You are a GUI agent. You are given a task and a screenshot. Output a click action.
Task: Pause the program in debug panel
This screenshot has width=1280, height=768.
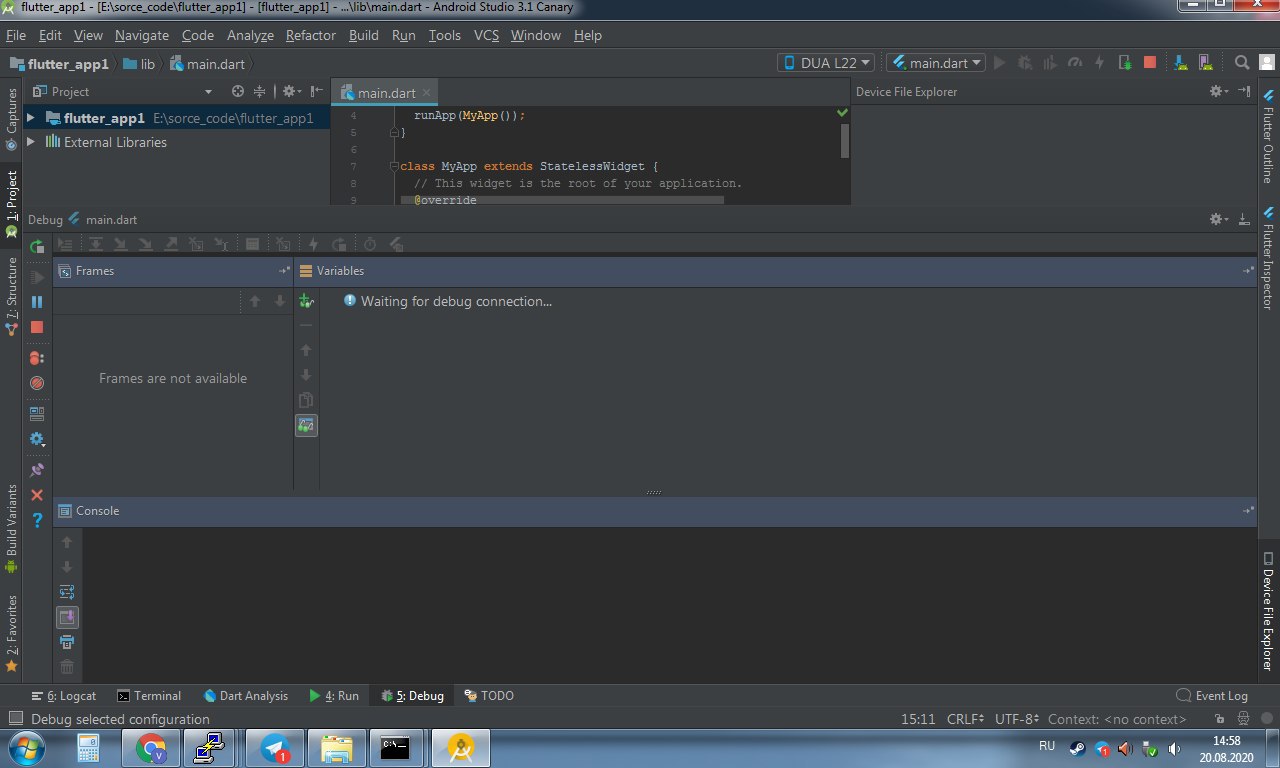coord(37,302)
